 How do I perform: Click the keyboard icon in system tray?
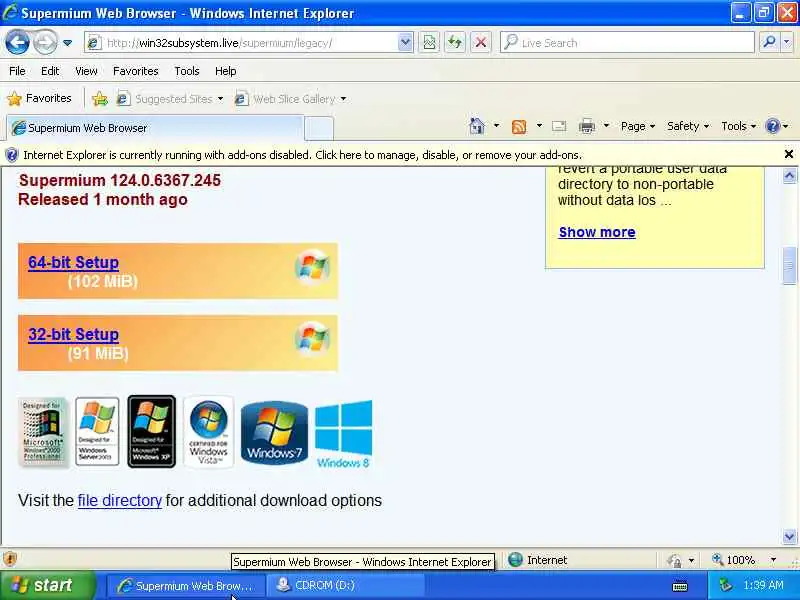[680, 587]
